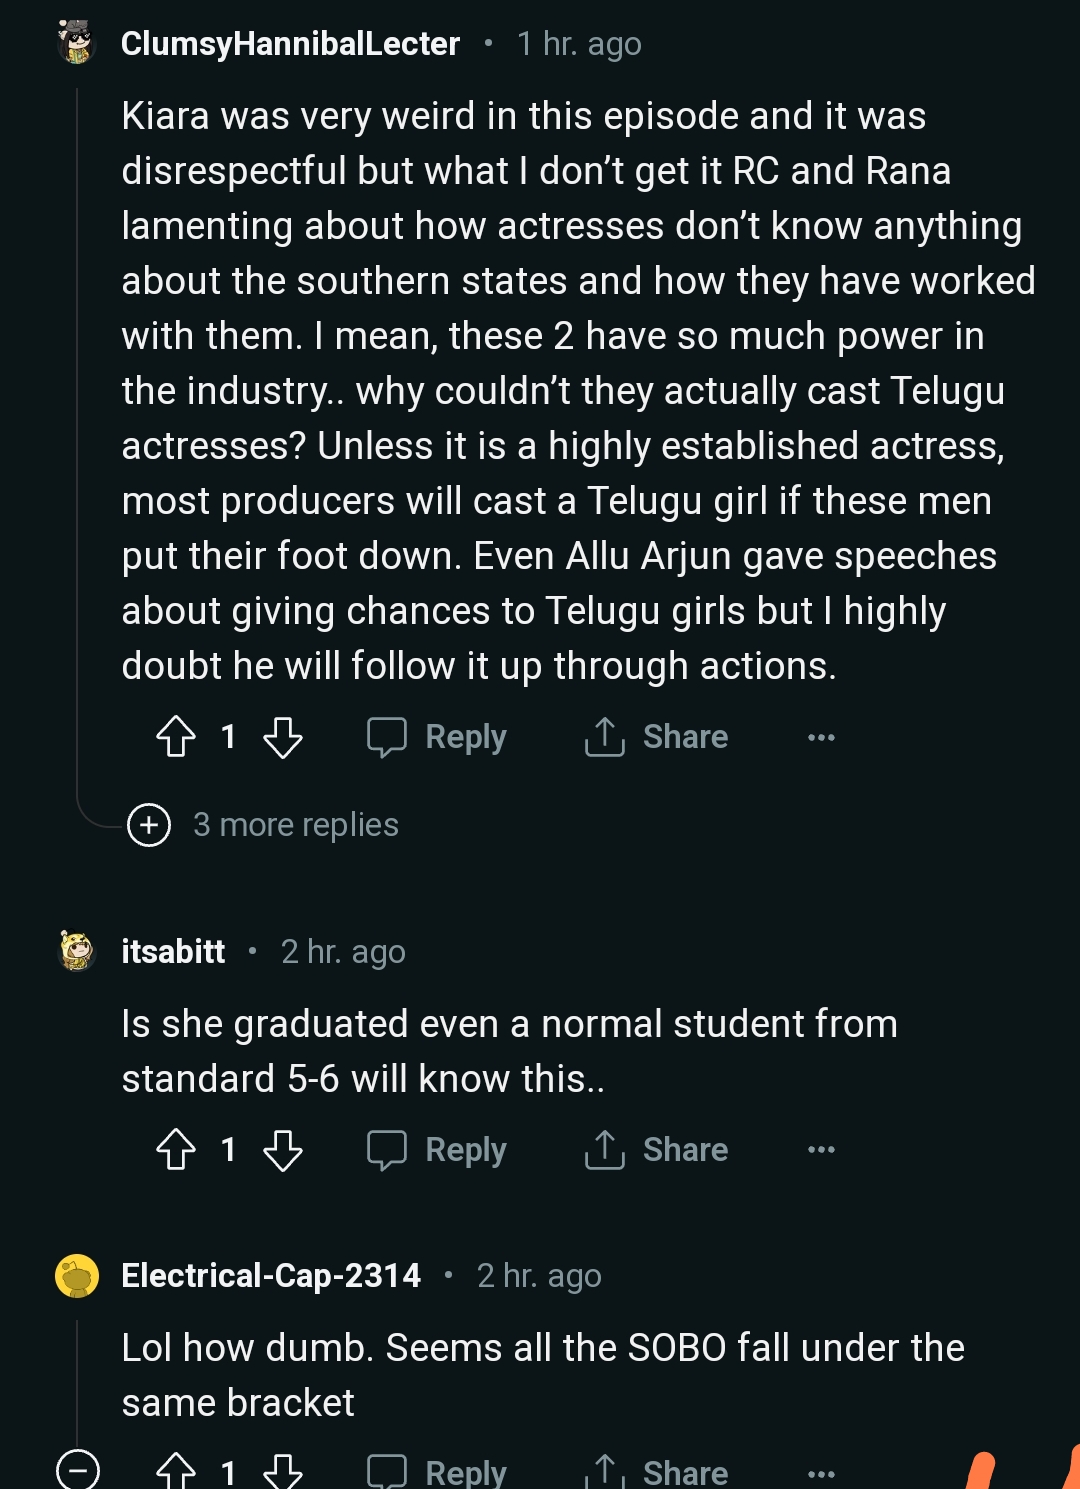
Task: View itsabitt's user profile
Action: 173,951
